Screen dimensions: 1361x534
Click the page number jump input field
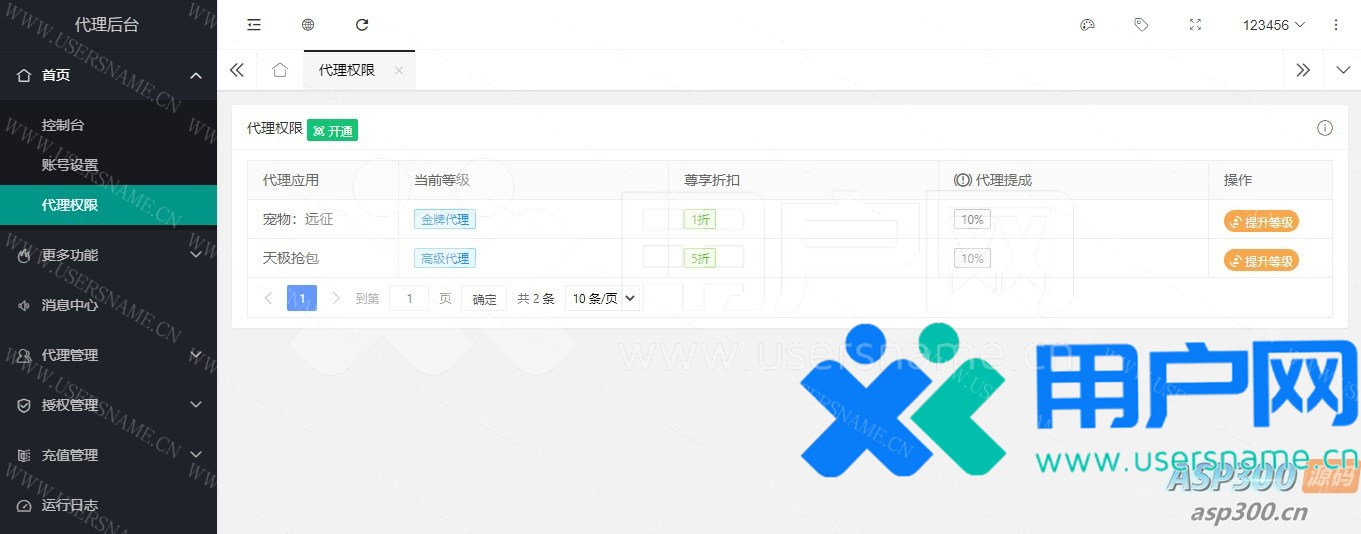click(x=409, y=298)
